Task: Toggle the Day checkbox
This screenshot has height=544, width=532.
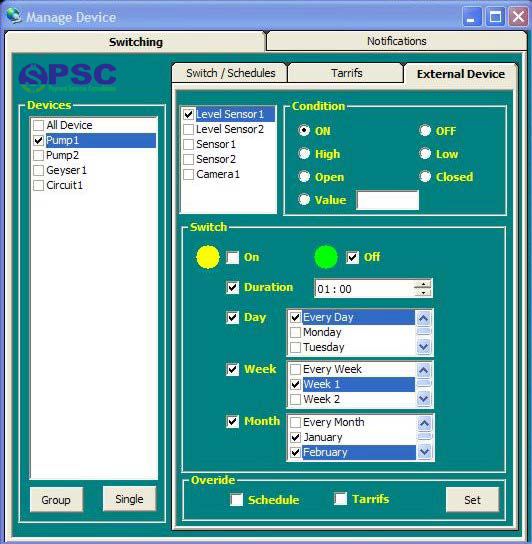Action: coord(232,317)
